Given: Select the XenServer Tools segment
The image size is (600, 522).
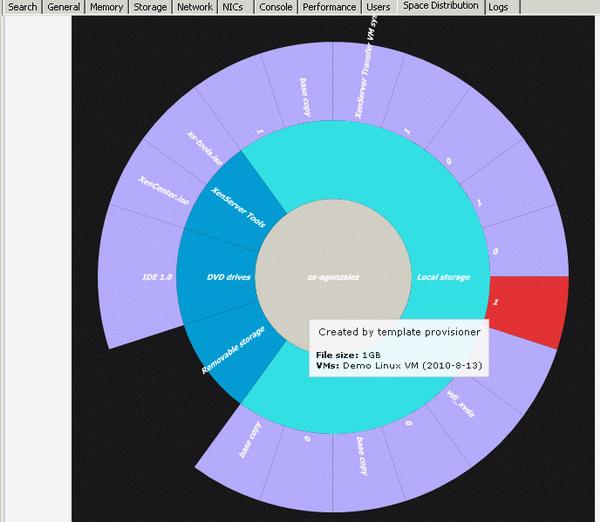Looking at the screenshot, I should click(x=238, y=207).
